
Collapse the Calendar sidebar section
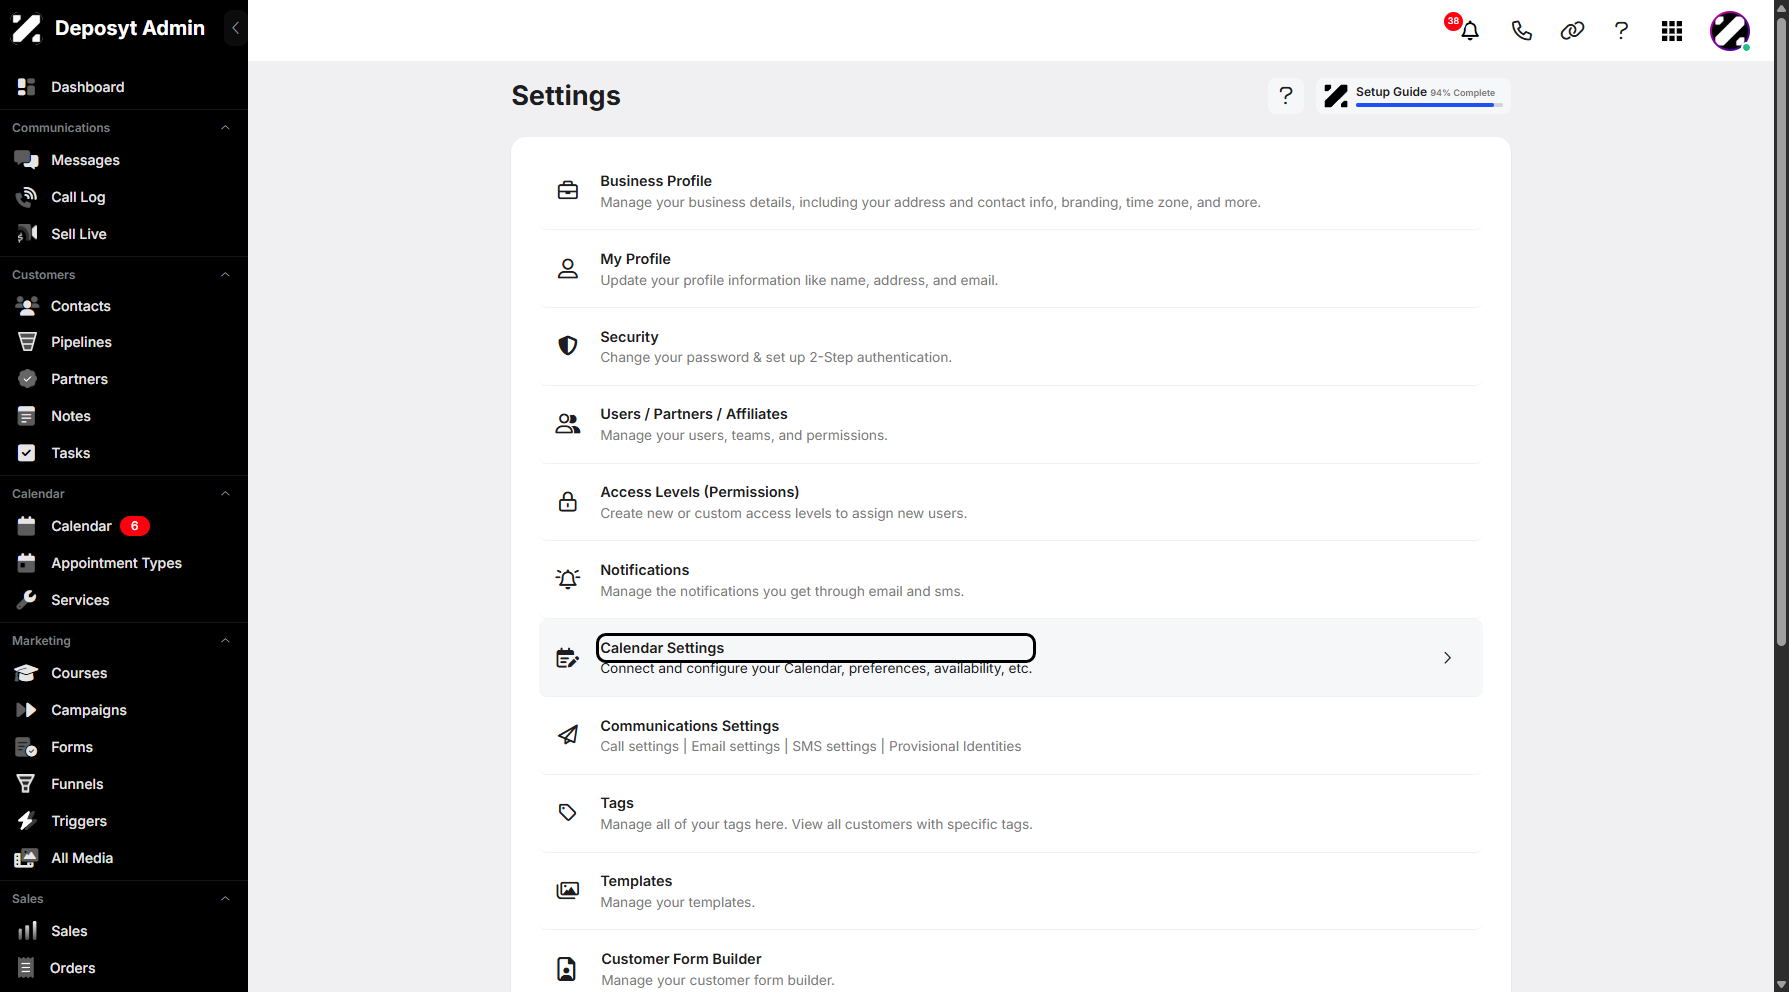click(225, 494)
